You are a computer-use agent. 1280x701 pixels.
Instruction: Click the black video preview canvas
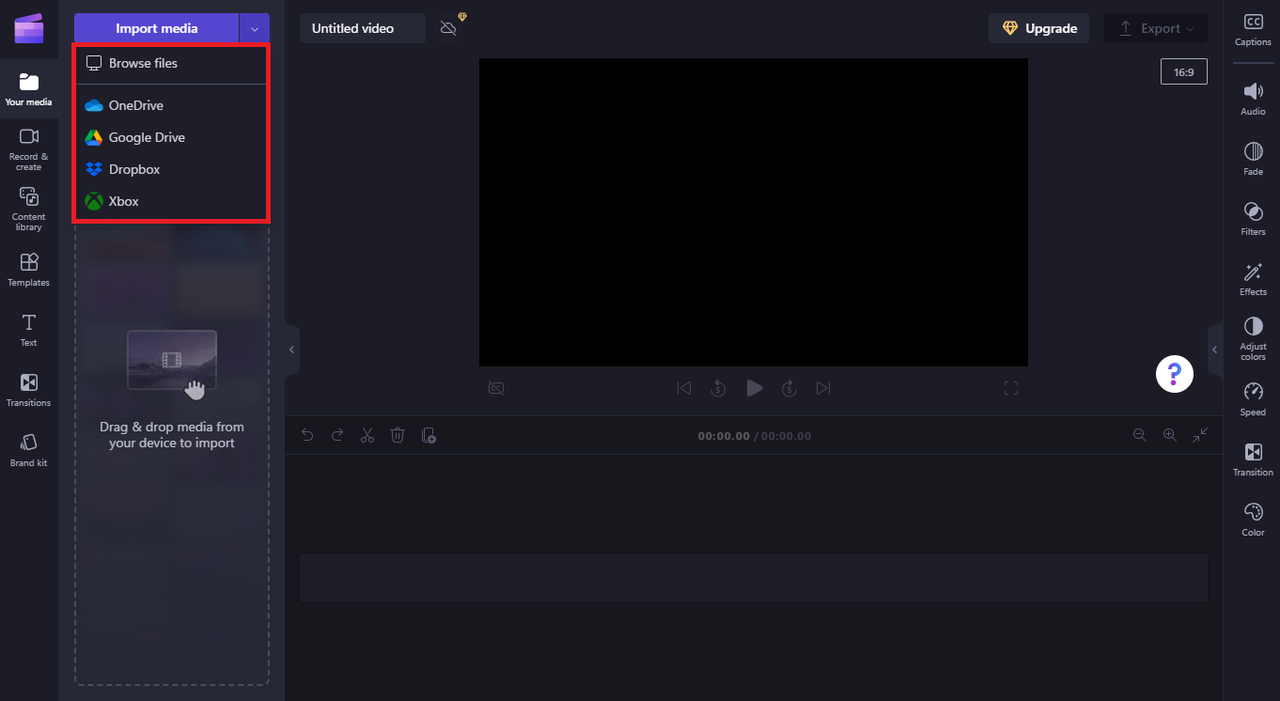click(x=753, y=212)
